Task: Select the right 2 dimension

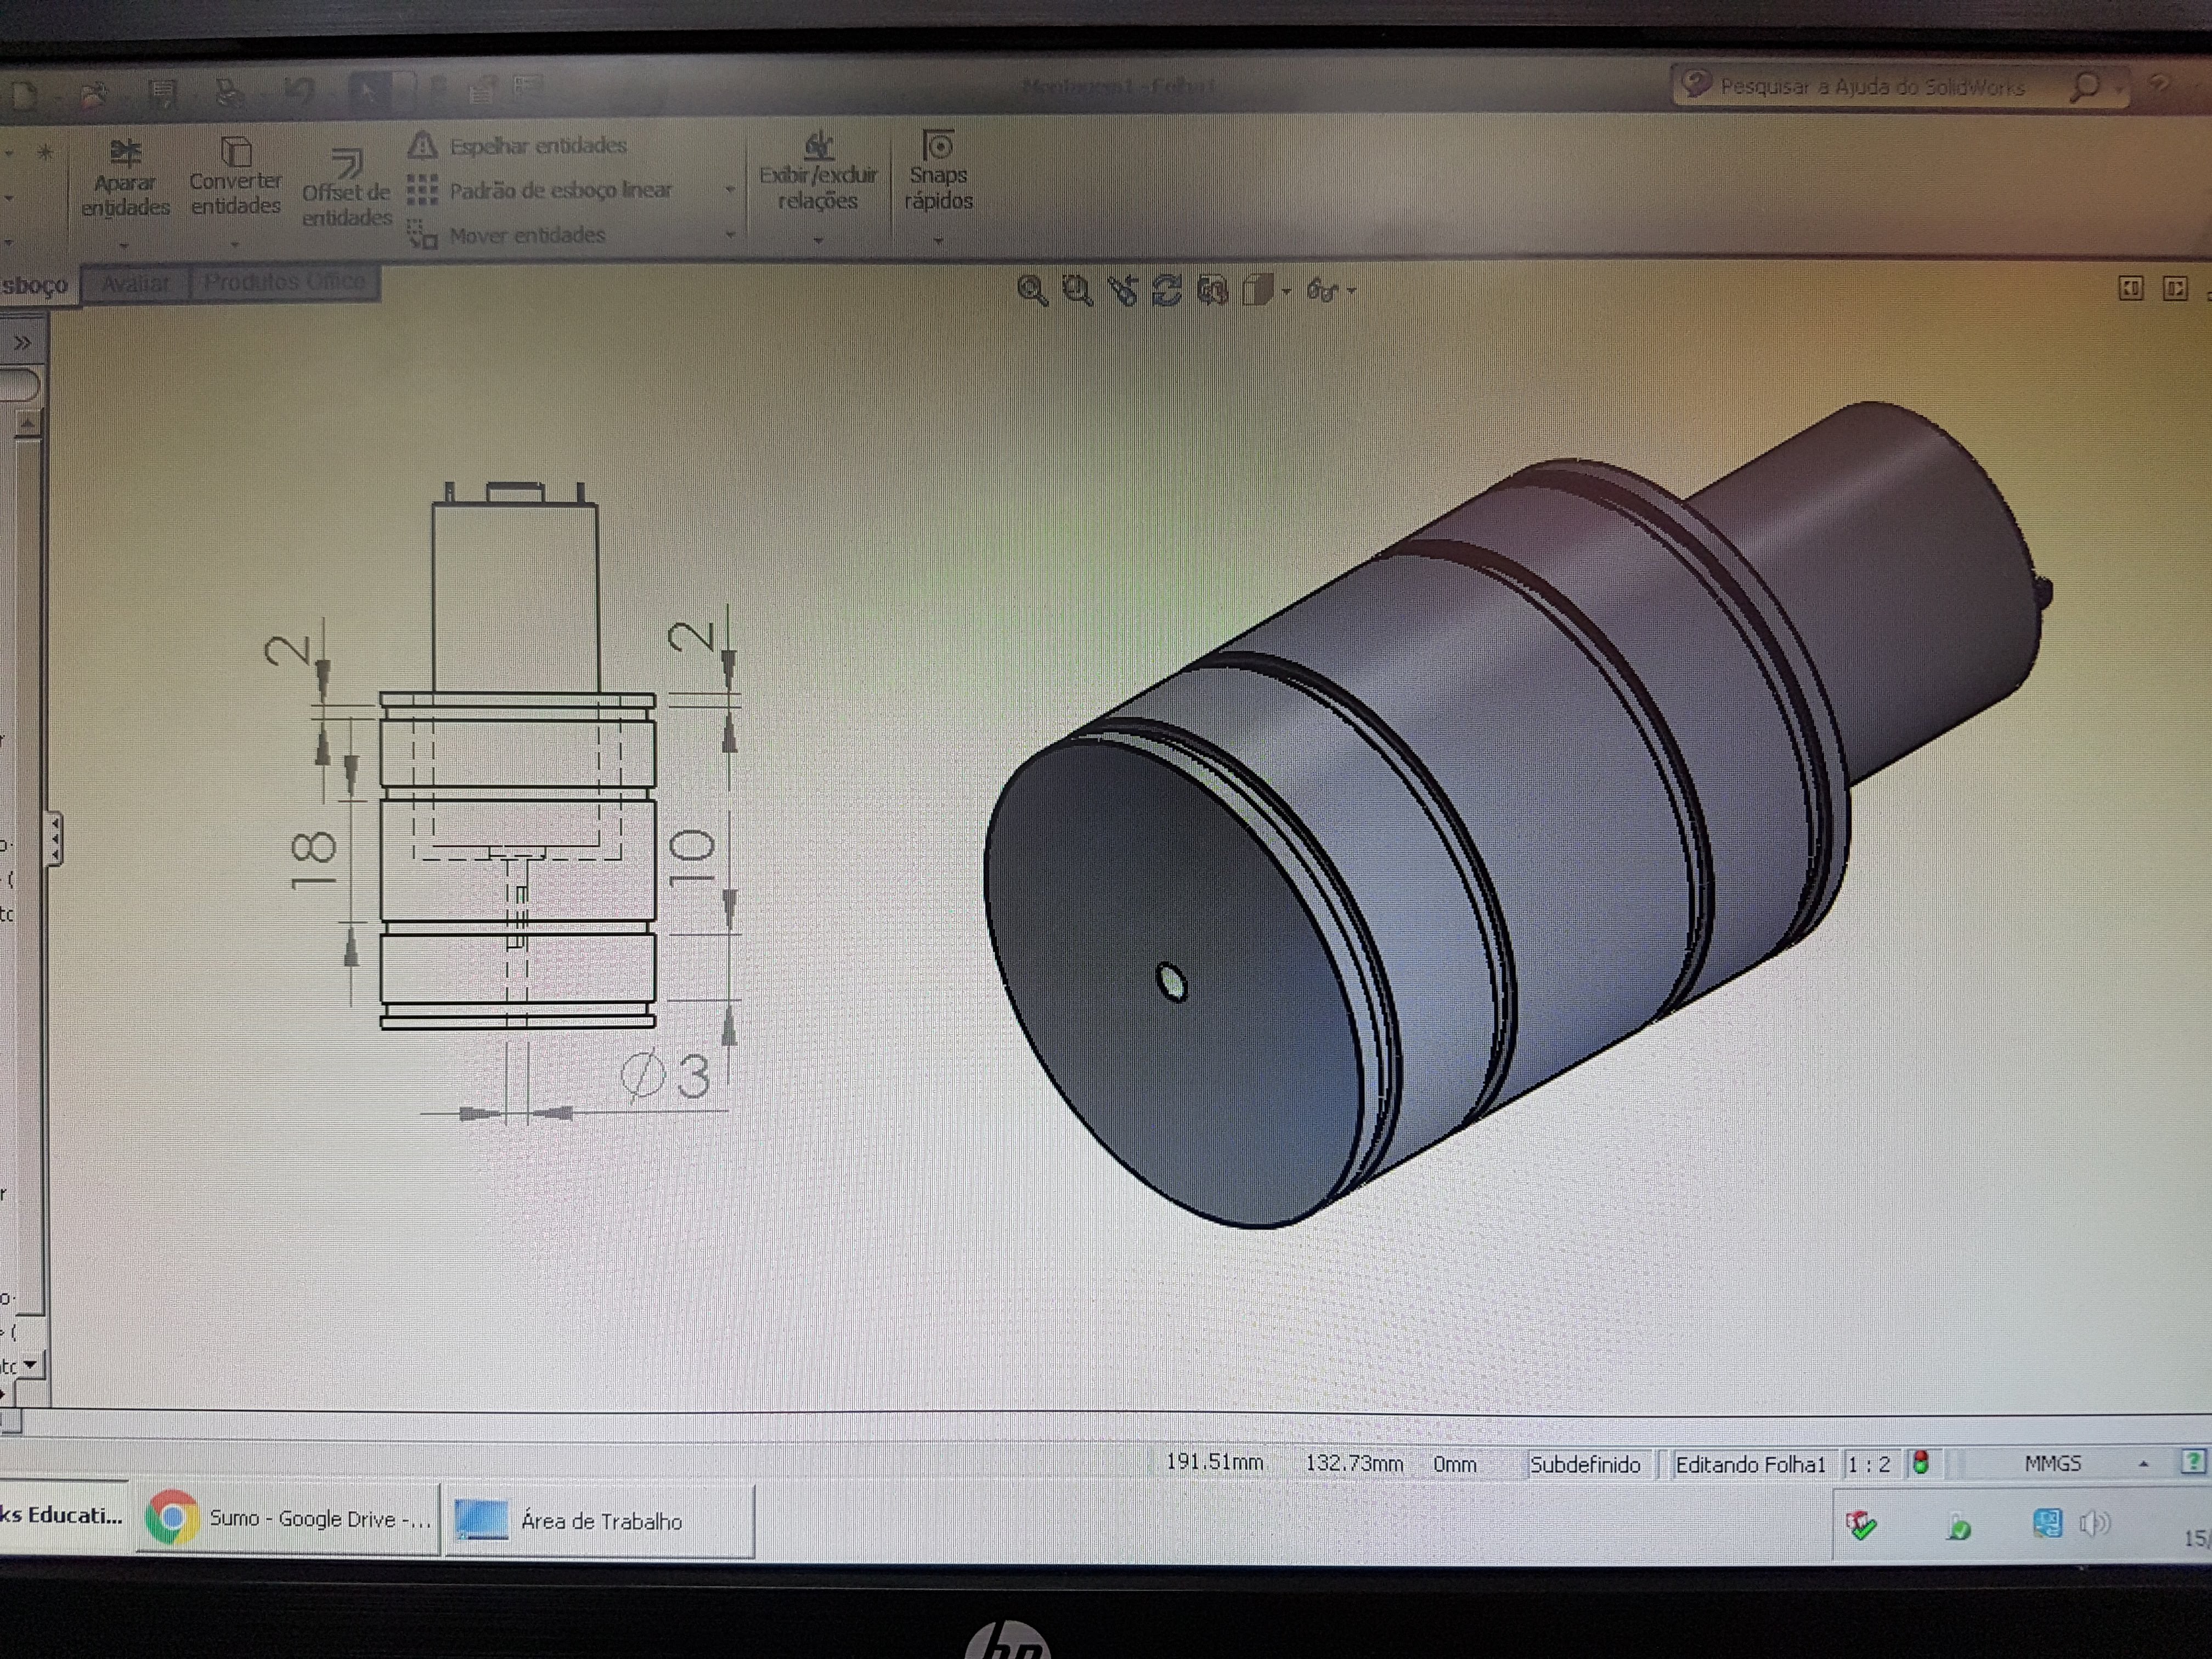Action: tap(692, 636)
